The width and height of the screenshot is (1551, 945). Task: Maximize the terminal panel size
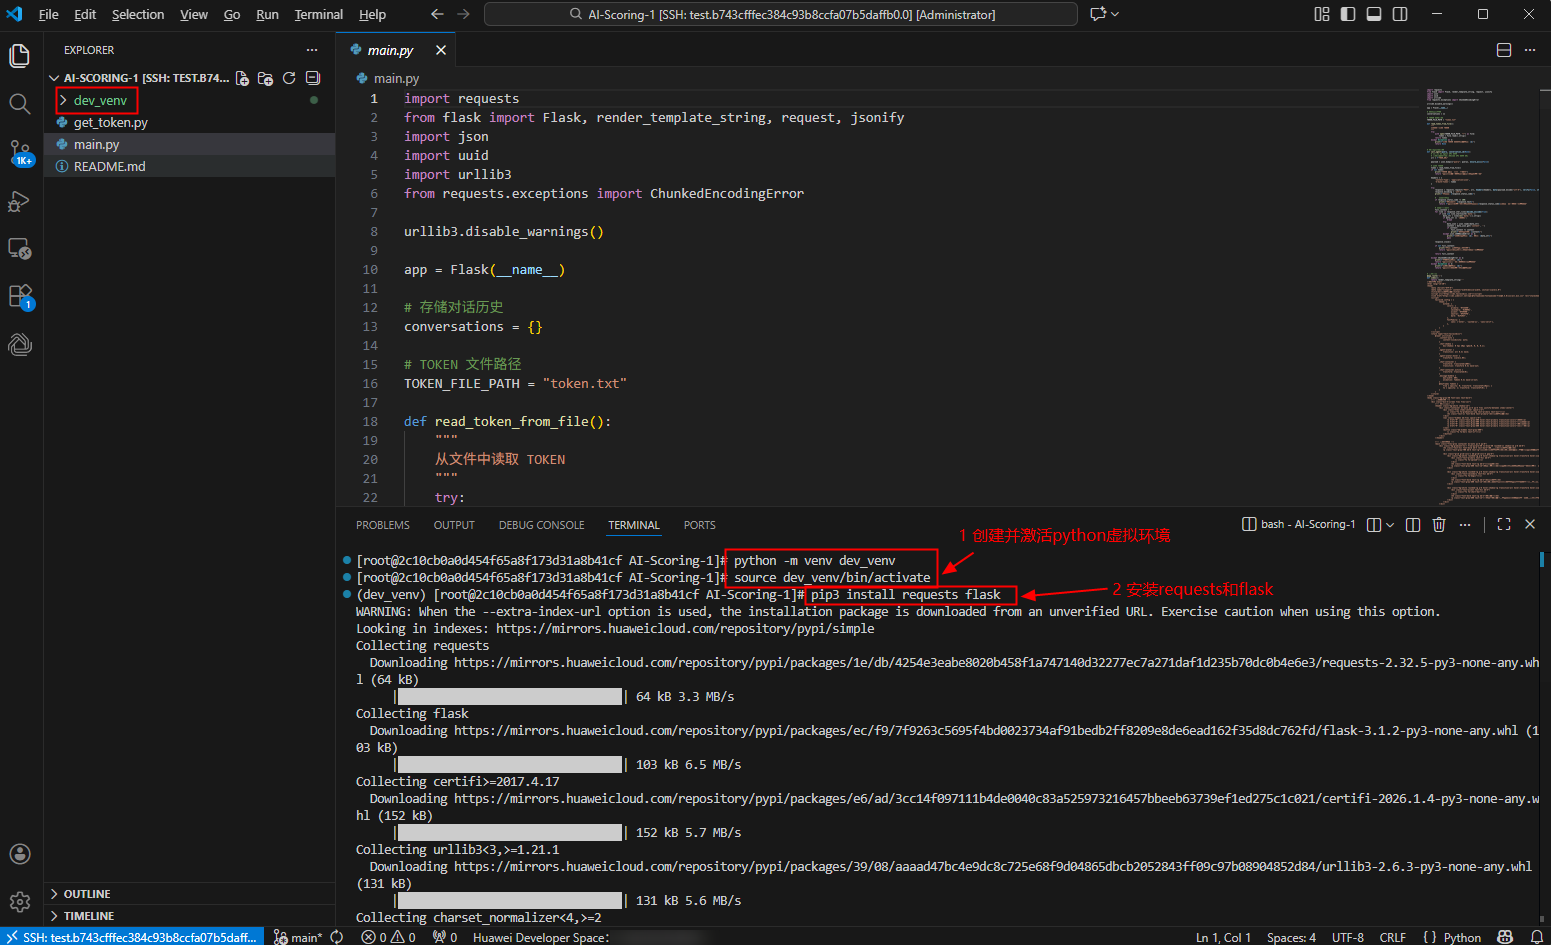[1504, 524]
